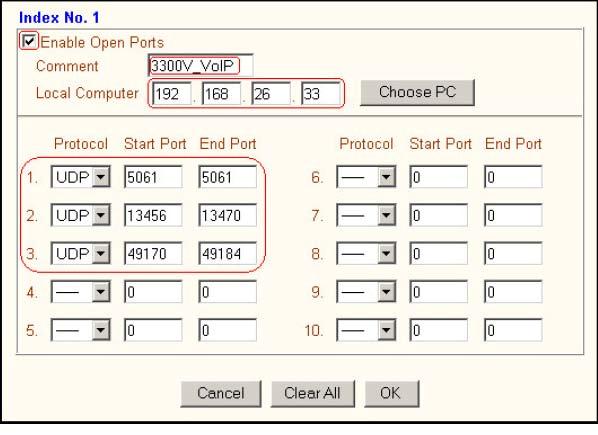The height and width of the screenshot is (435, 598).
Task: Open protocol dropdown for row 2
Action: 80,215
